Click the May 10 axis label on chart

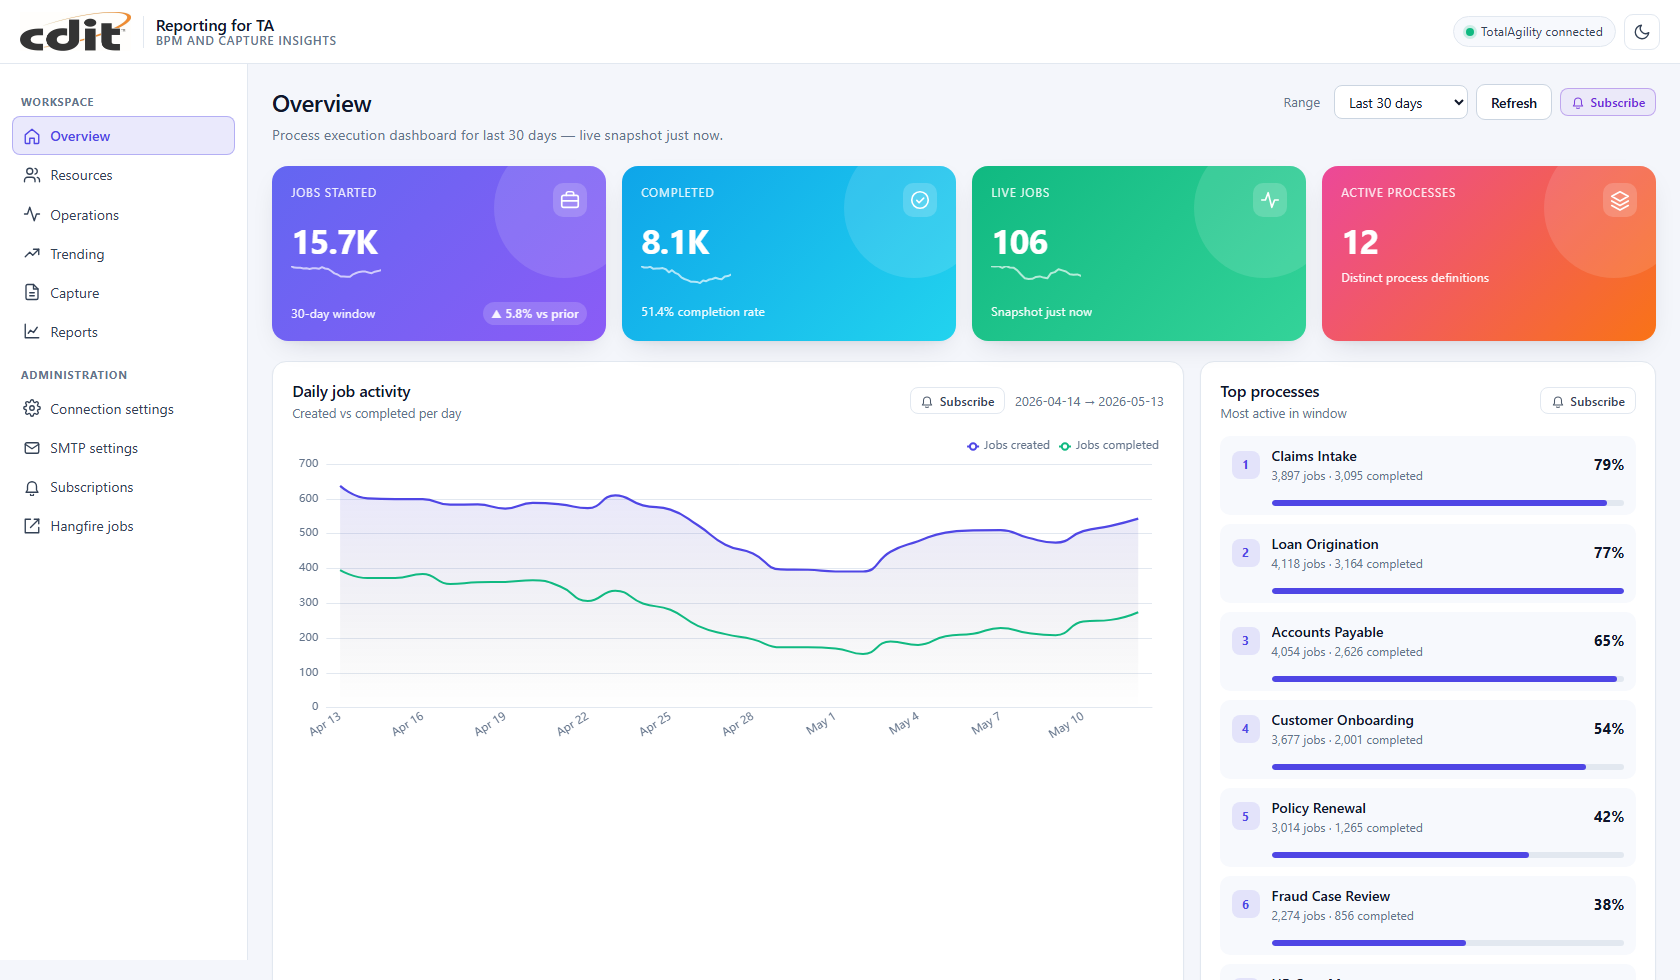pyautogui.click(x=1066, y=724)
